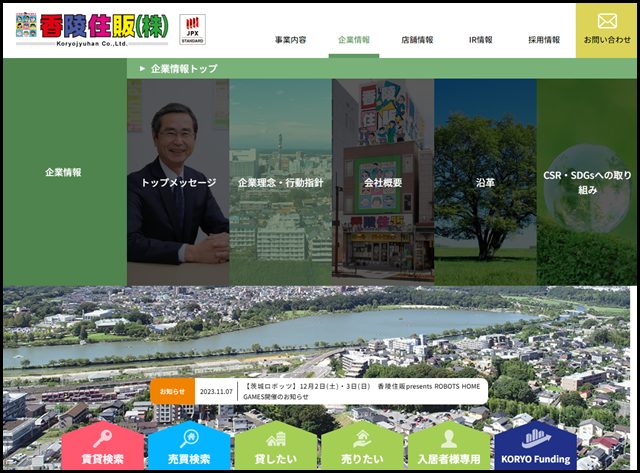Open the 沿革 tree card
Screen dimensions: 640x473
[485, 182]
